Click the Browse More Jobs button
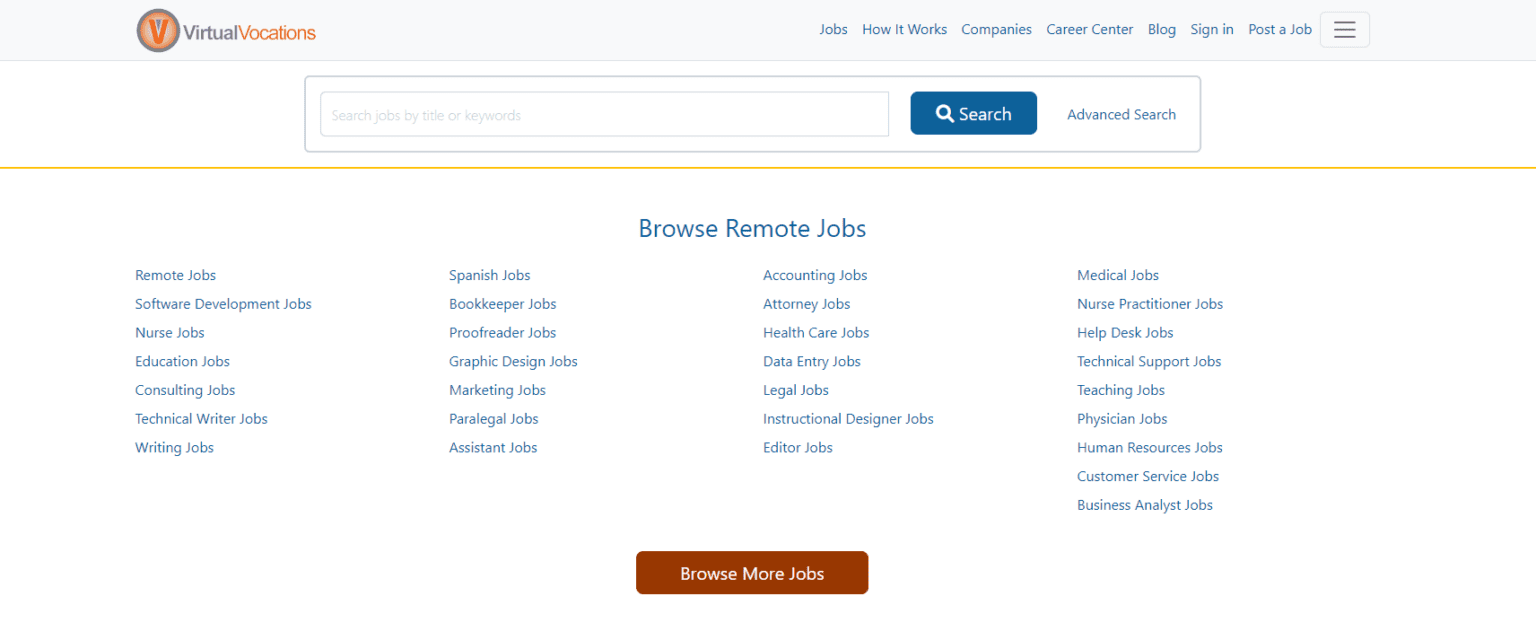The height and width of the screenshot is (631, 1536). pos(752,573)
